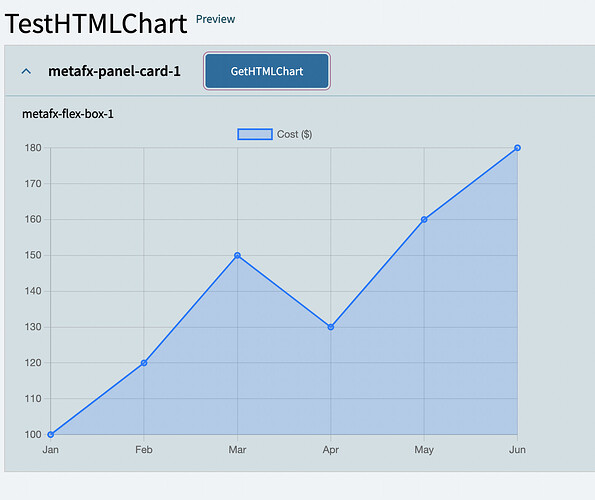Click the TestHTMLChart page title
The width and height of the screenshot is (595, 500).
[96, 24]
